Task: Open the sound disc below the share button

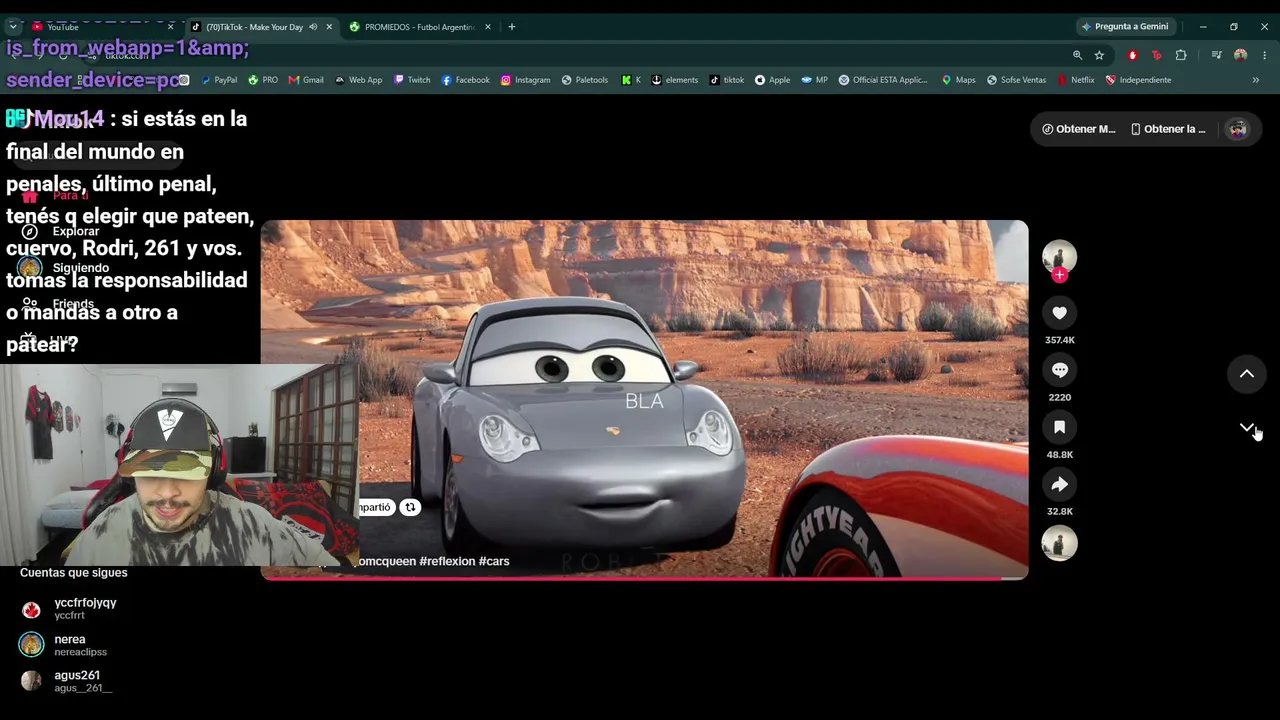Action: (1059, 543)
